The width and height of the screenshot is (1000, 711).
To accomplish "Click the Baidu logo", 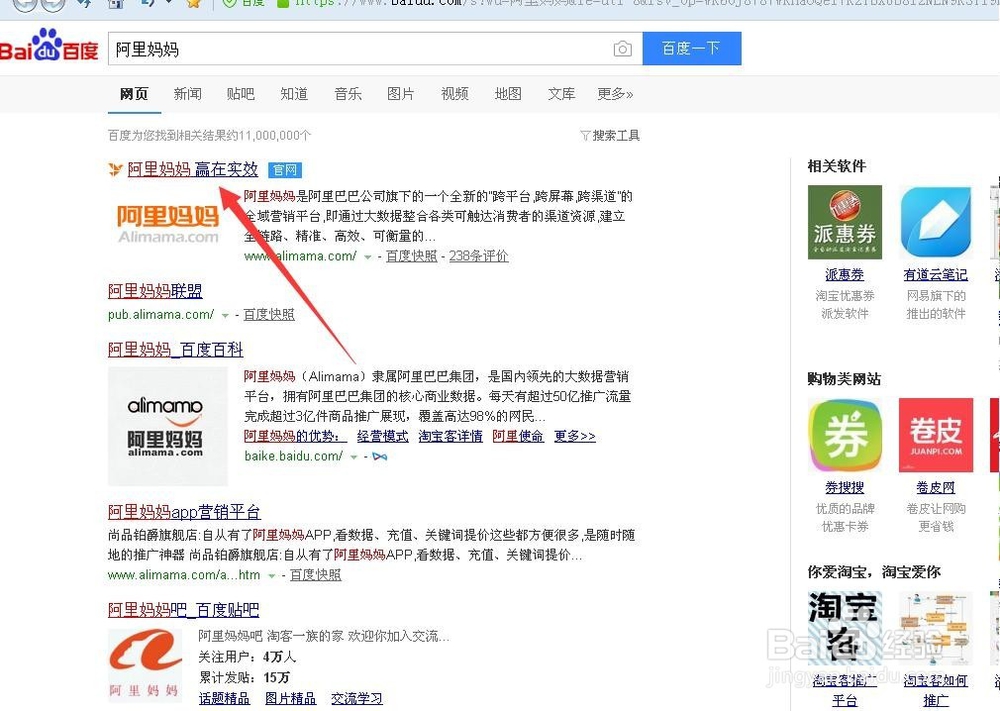I will pos(49,46).
